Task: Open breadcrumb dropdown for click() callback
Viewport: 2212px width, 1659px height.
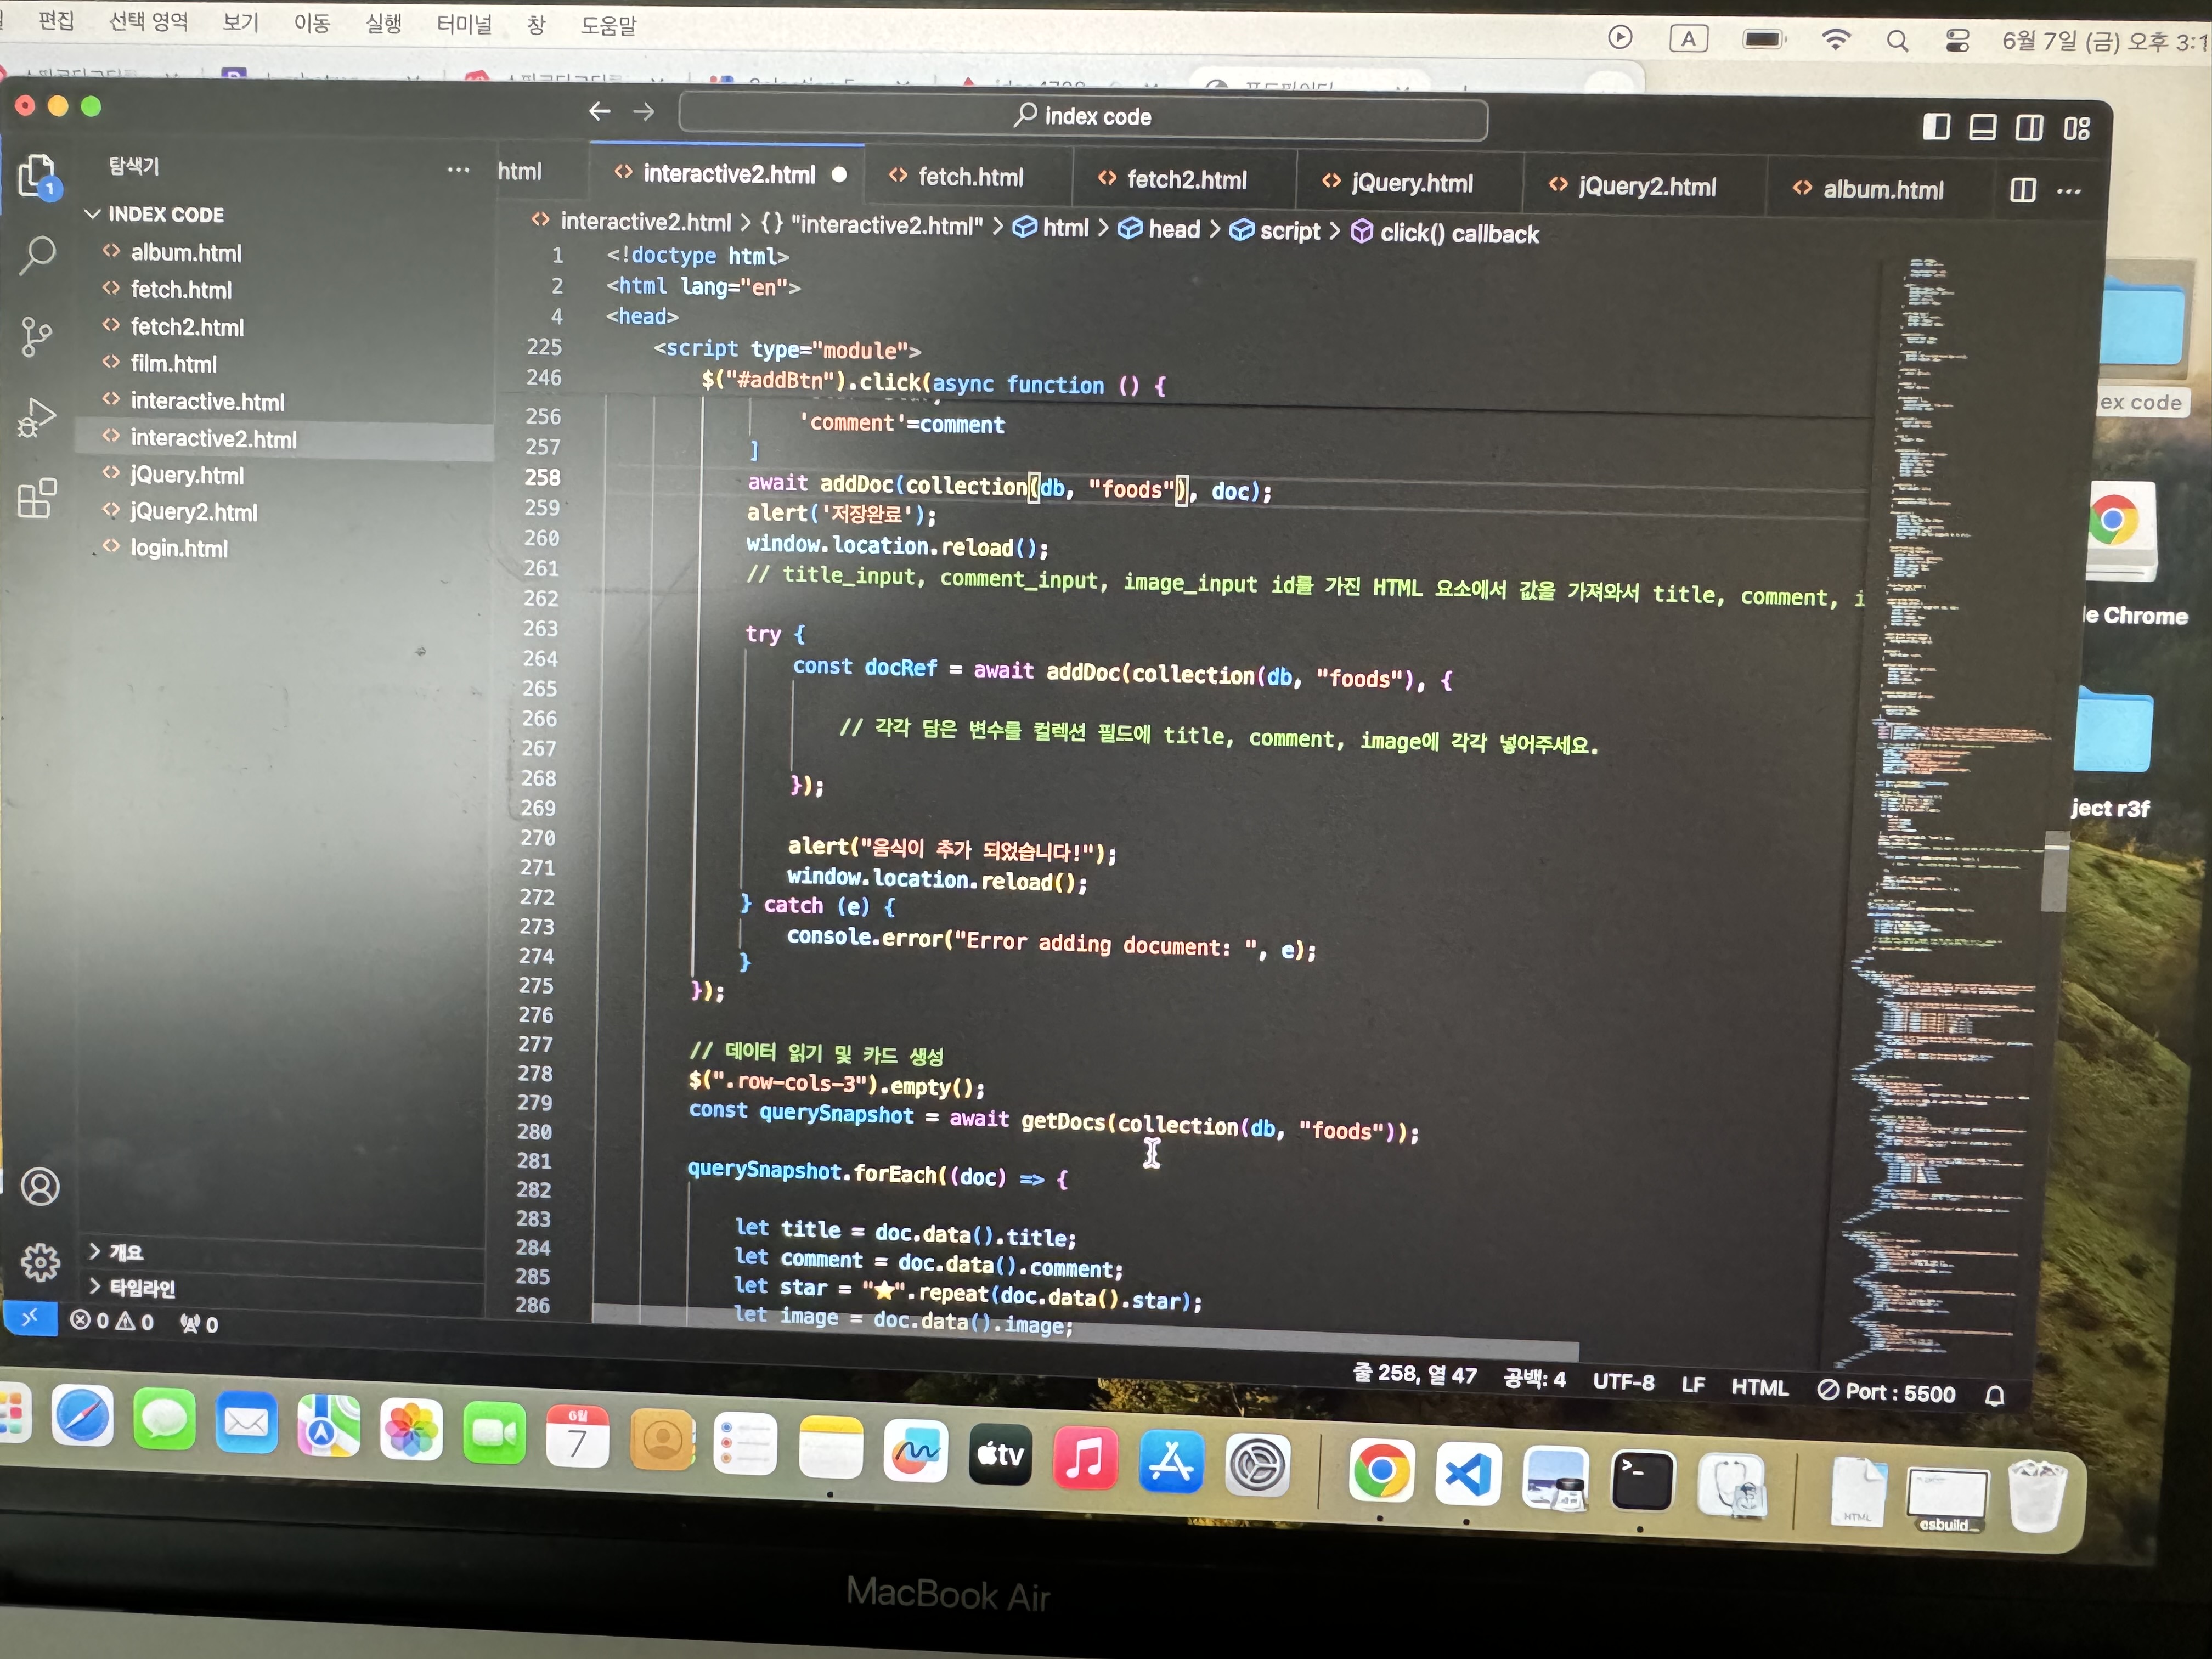Action: point(1445,234)
